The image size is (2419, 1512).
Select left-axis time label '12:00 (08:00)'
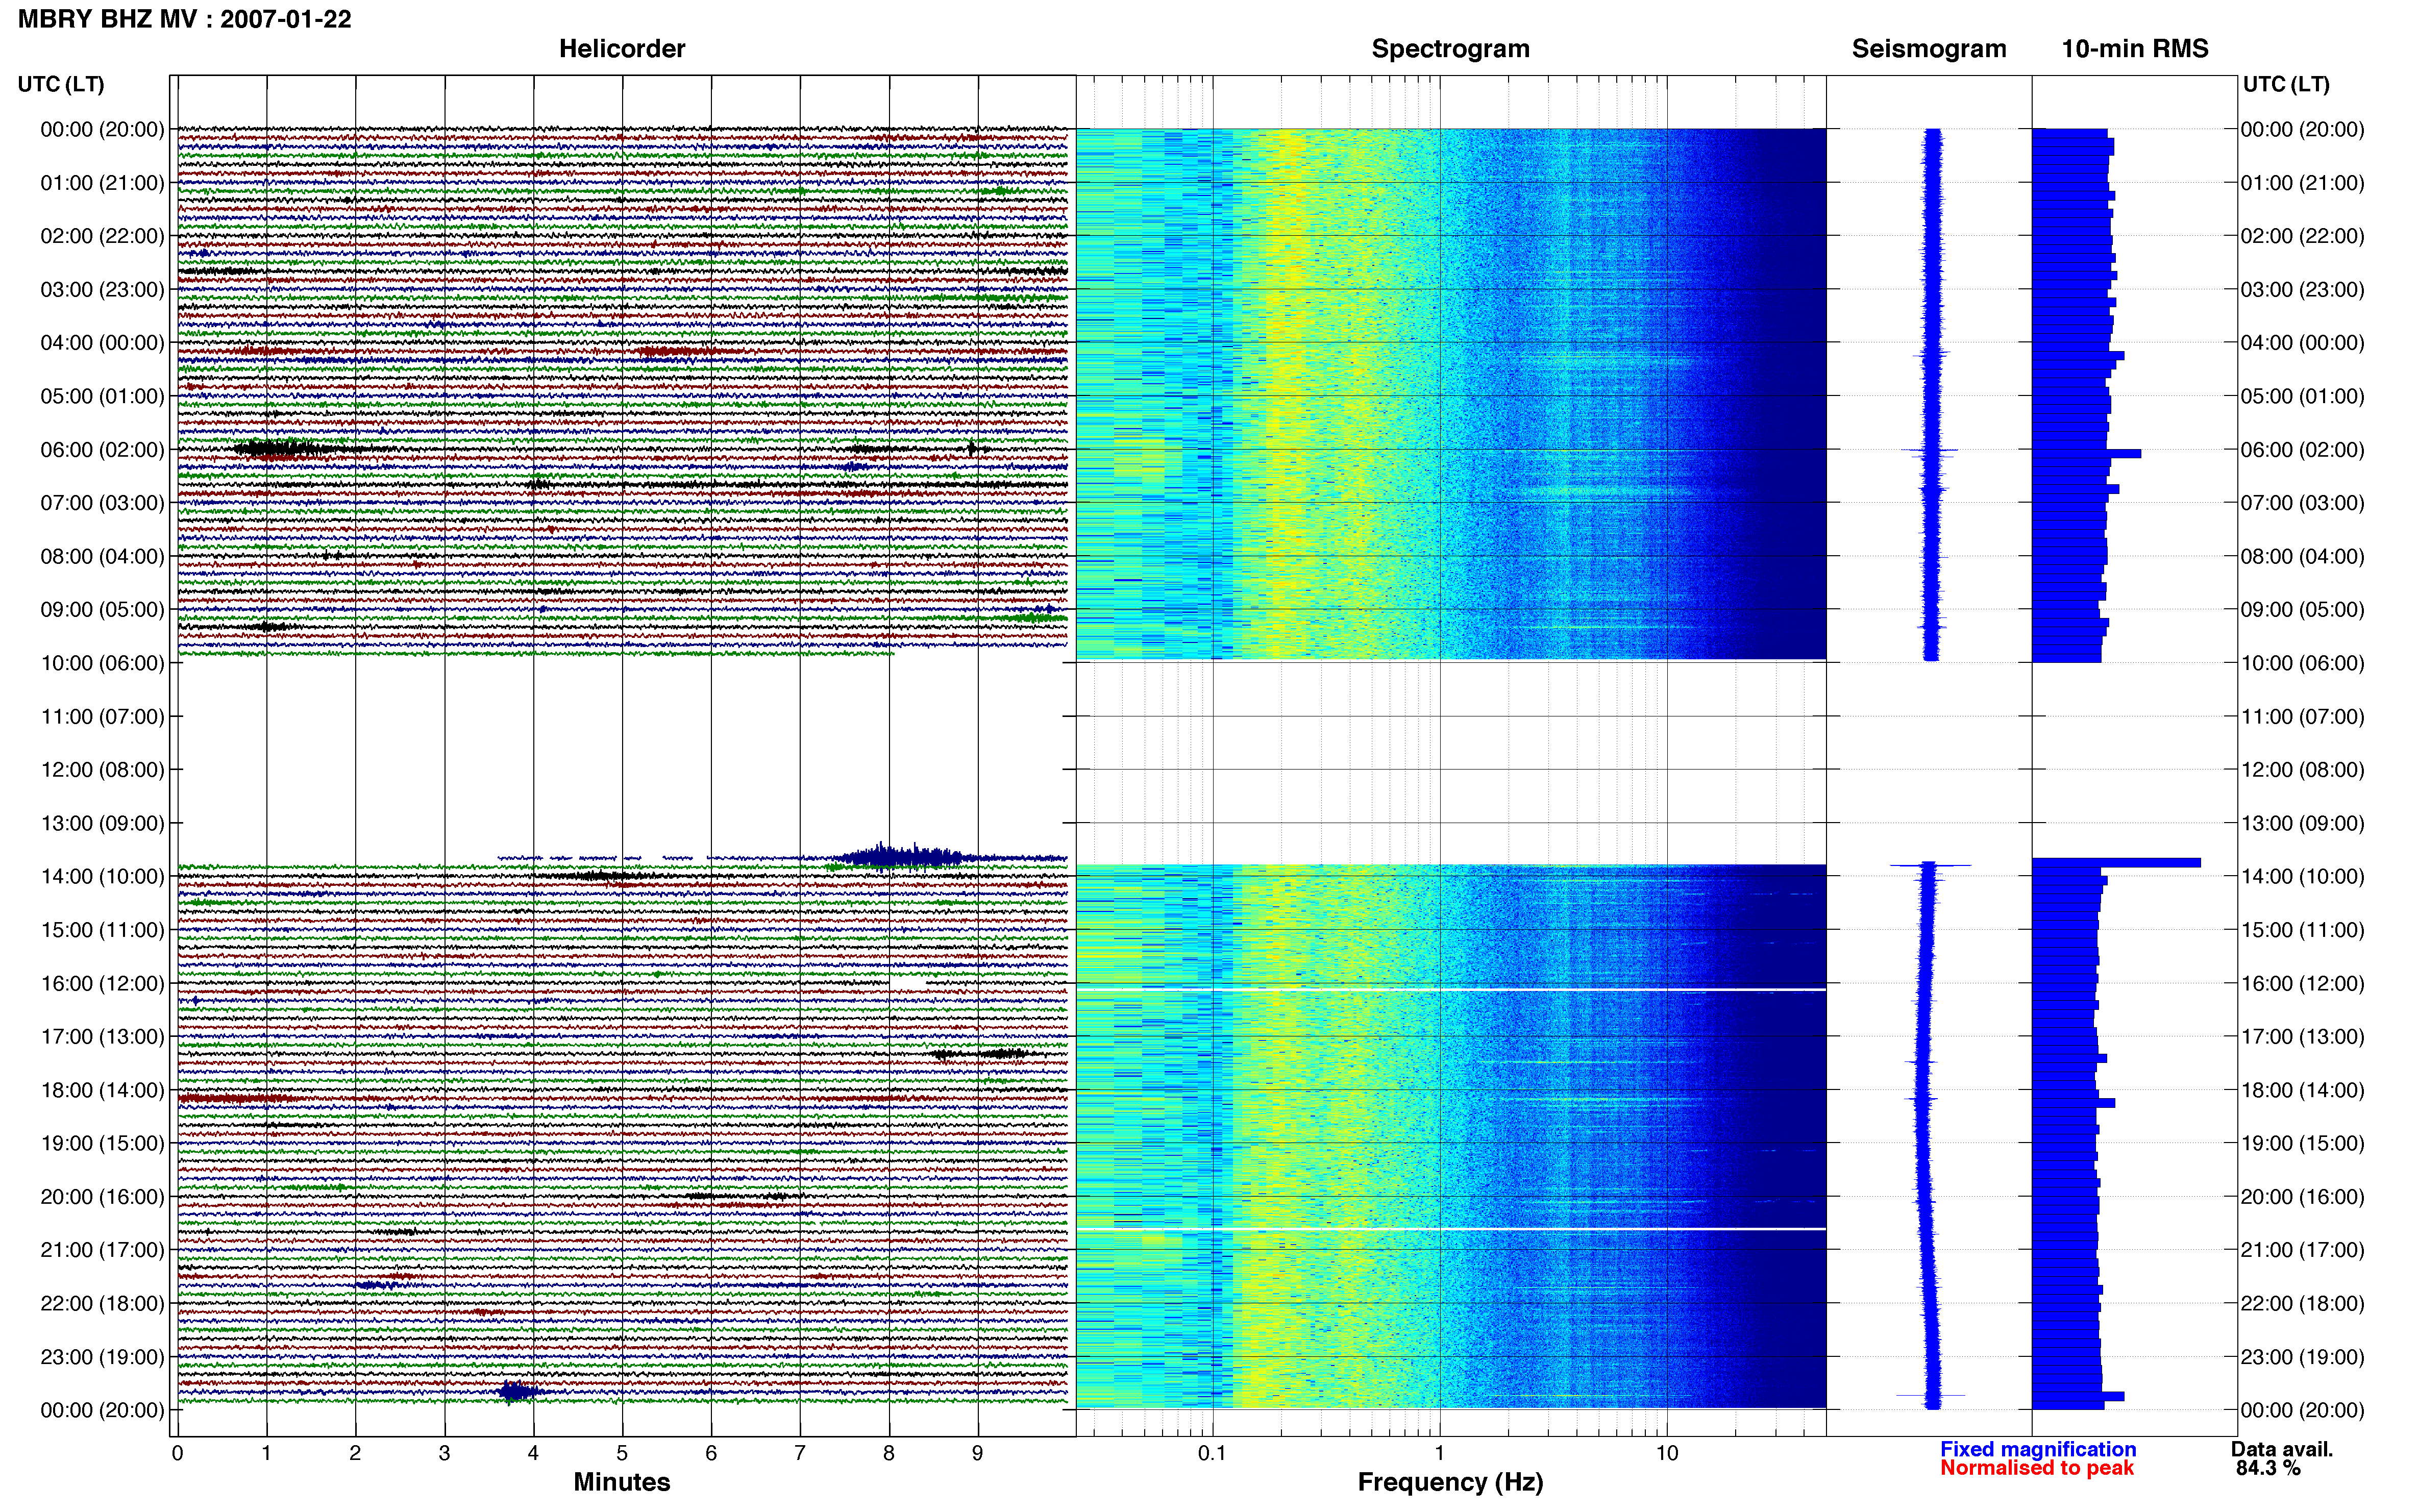102,770
